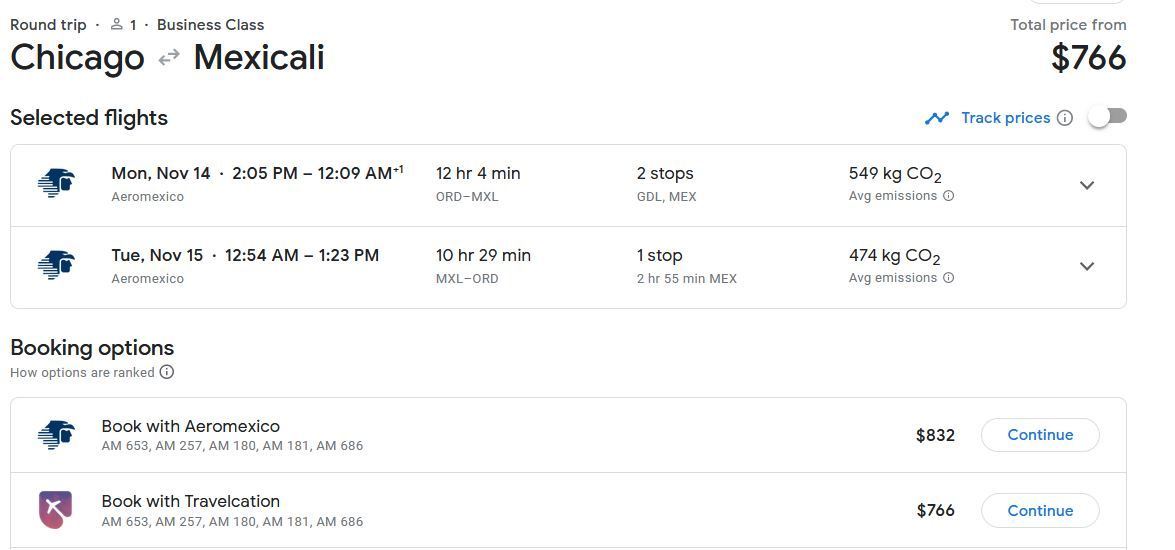Viewport: 1175px width, 550px height.
Task: Click the passenger count icon
Action: 116,25
